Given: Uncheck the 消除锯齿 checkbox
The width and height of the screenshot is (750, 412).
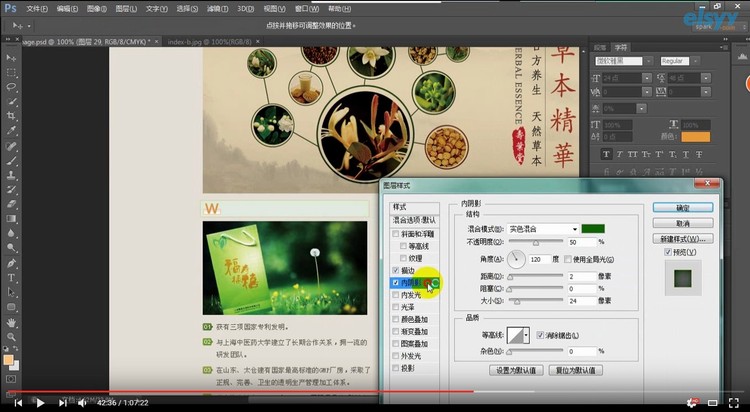Looking at the screenshot, I should click(x=540, y=335).
